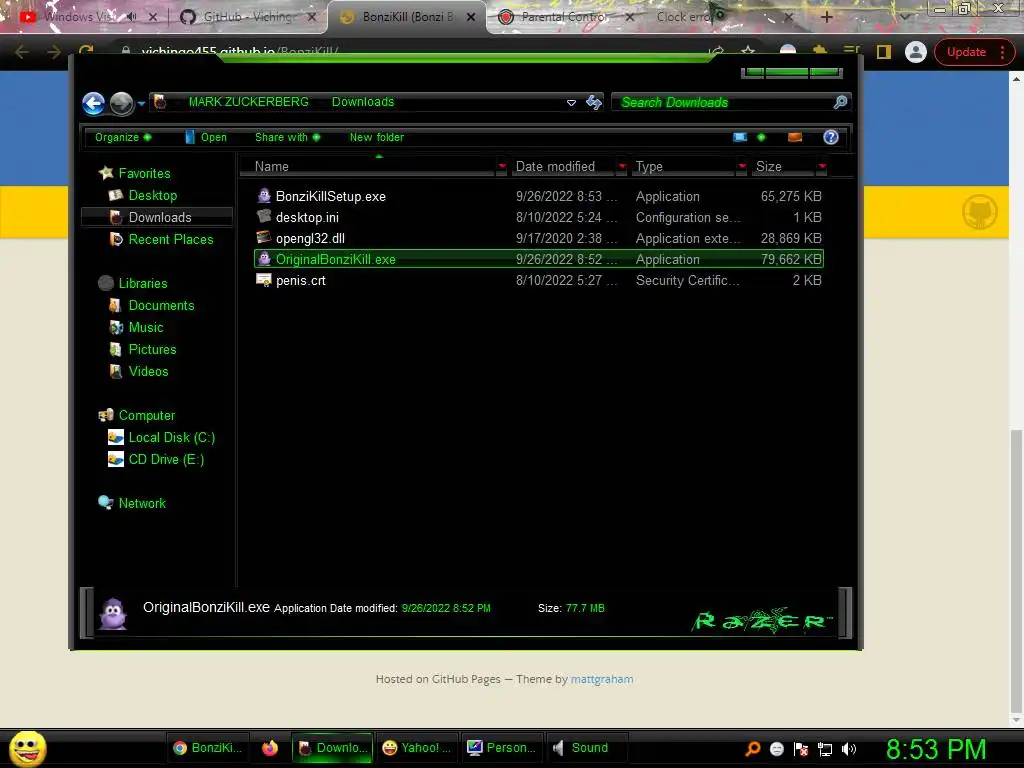Open the Share with menu

tap(287, 137)
